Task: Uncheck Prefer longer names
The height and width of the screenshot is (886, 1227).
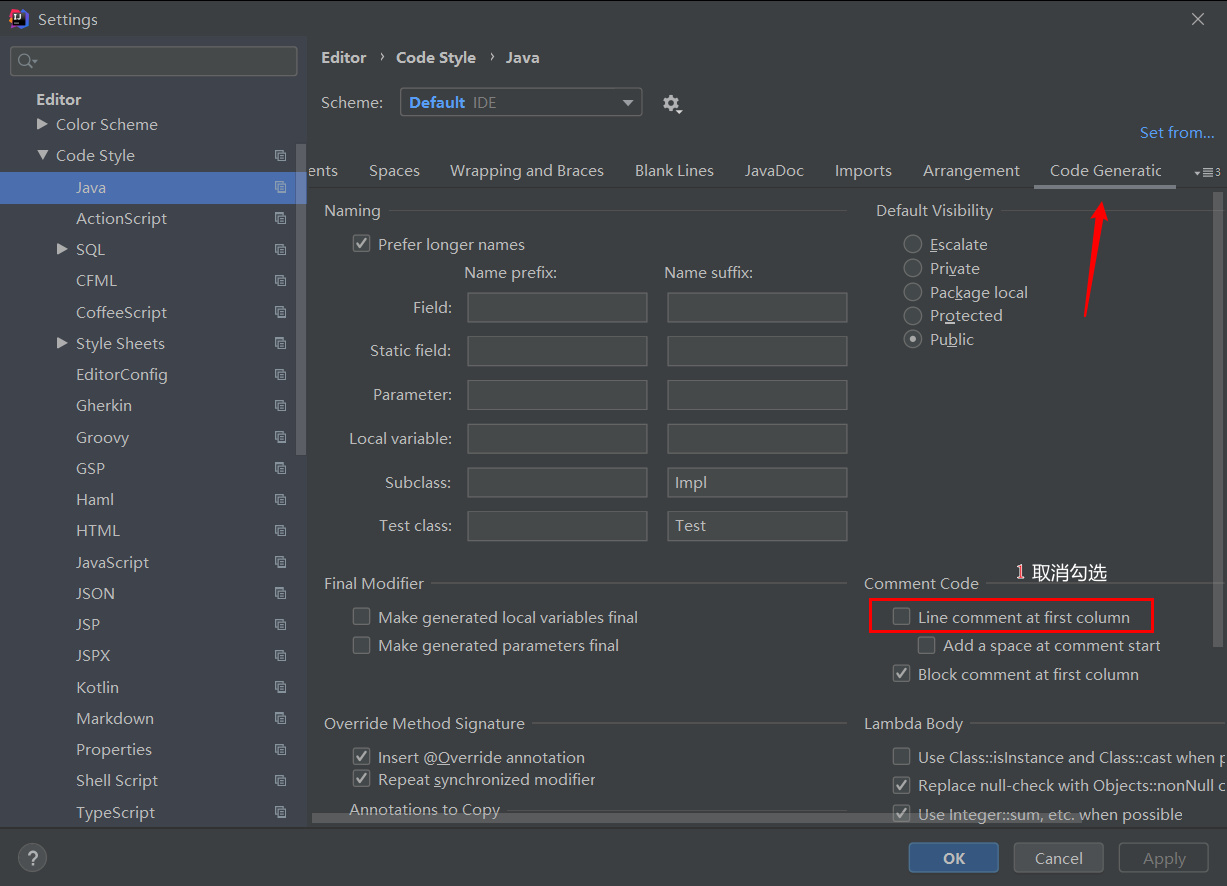Action: [362, 244]
